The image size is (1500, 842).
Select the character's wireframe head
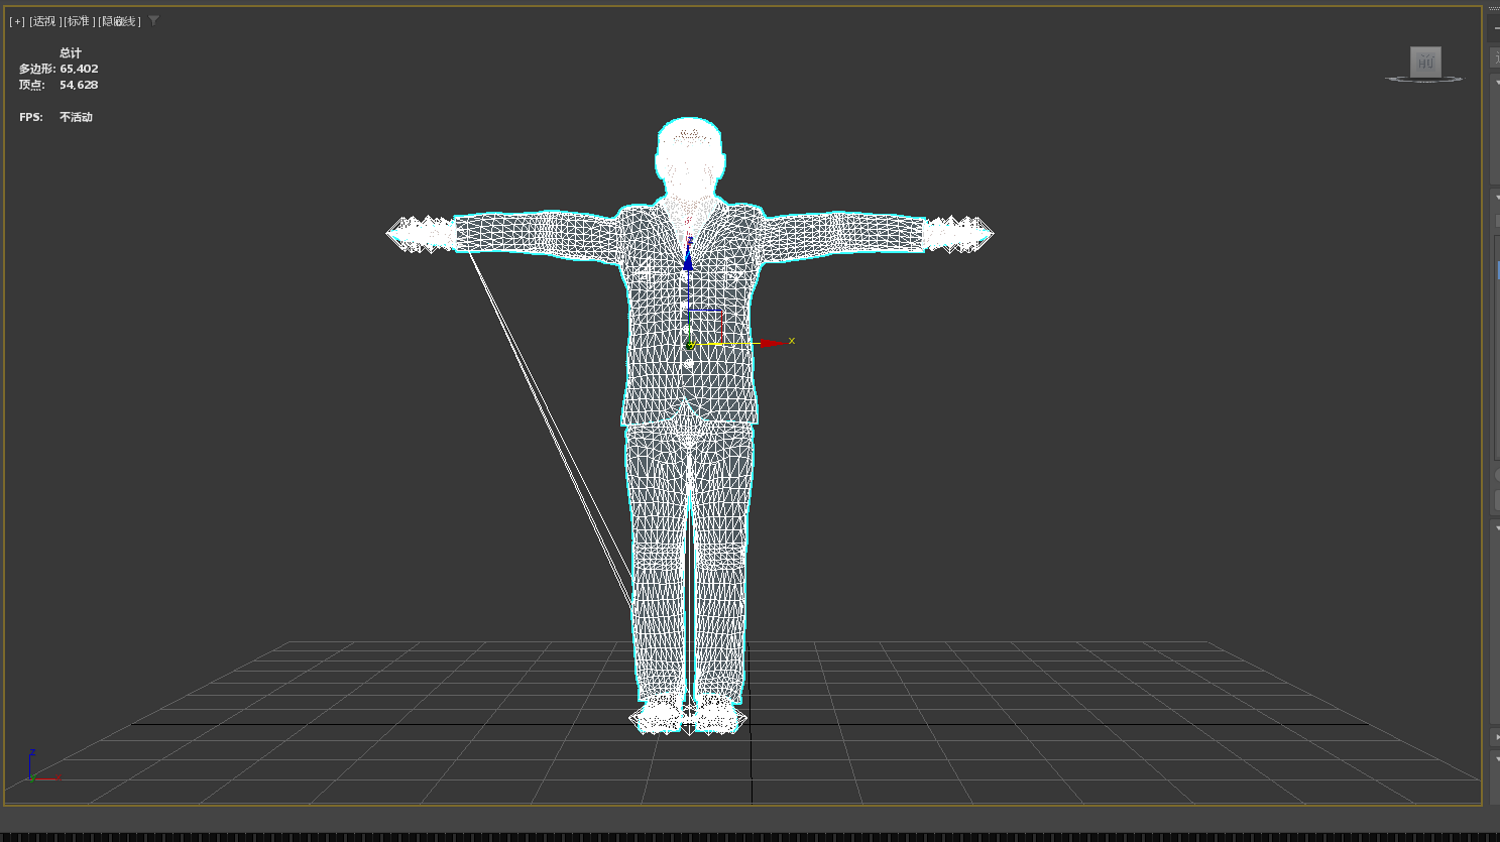[690, 160]
